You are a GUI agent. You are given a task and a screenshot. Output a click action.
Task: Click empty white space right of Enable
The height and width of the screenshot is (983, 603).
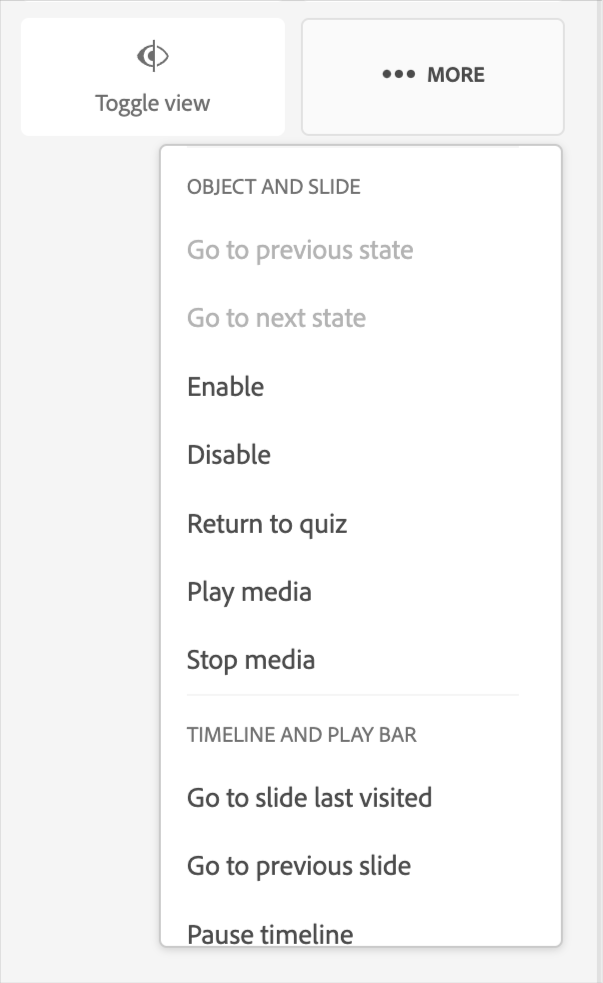(420, 386)
